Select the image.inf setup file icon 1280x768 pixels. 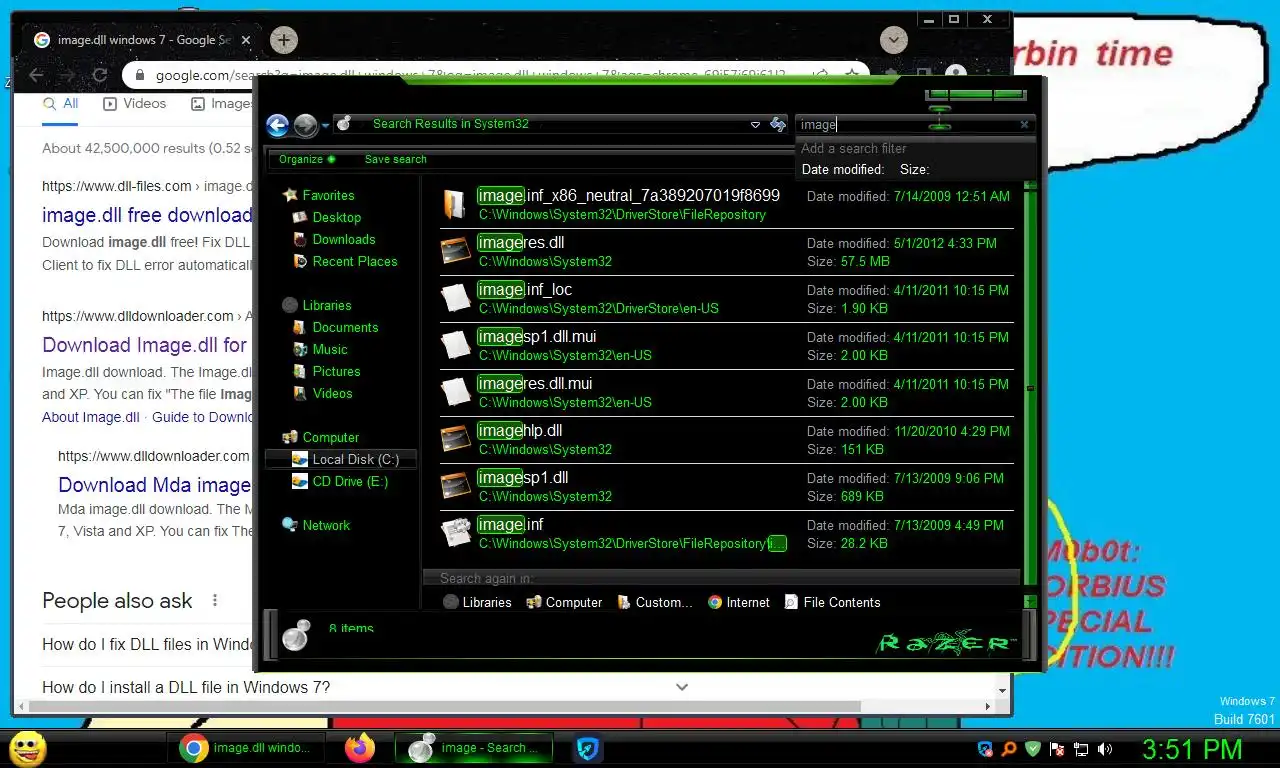coord(456,533)
